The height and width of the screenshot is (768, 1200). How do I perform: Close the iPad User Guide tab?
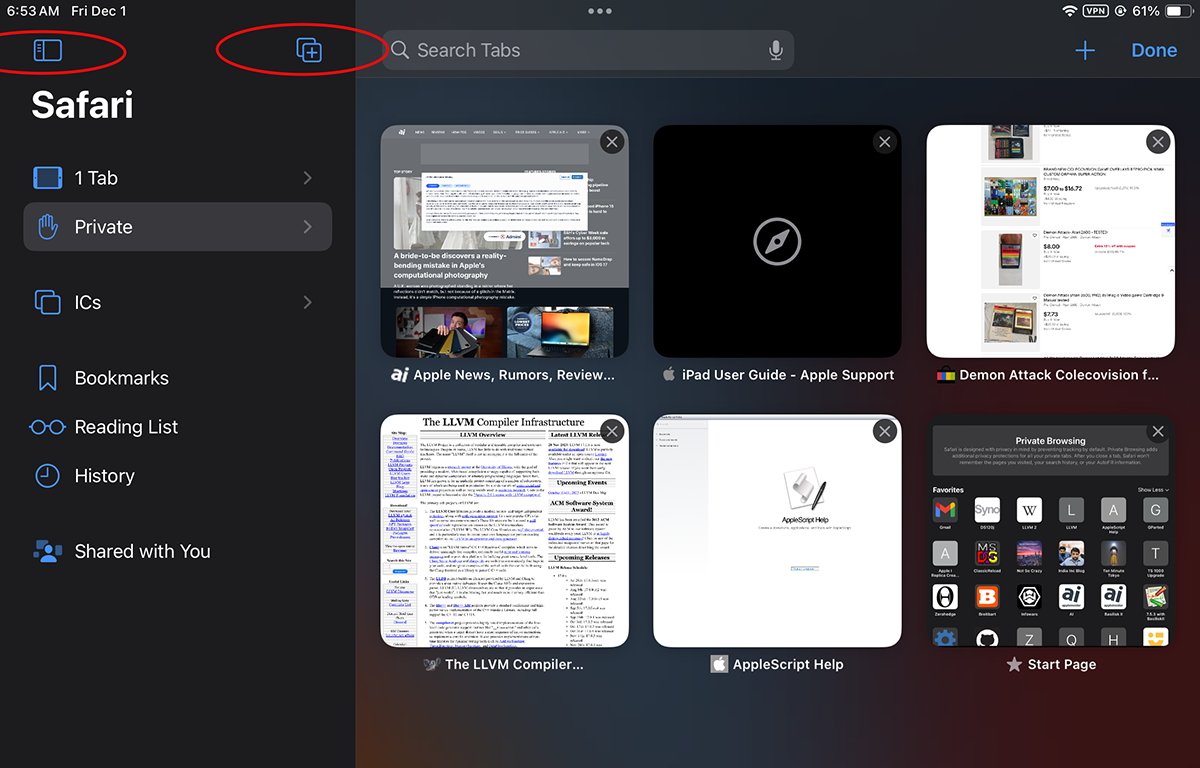click(884, 142)
